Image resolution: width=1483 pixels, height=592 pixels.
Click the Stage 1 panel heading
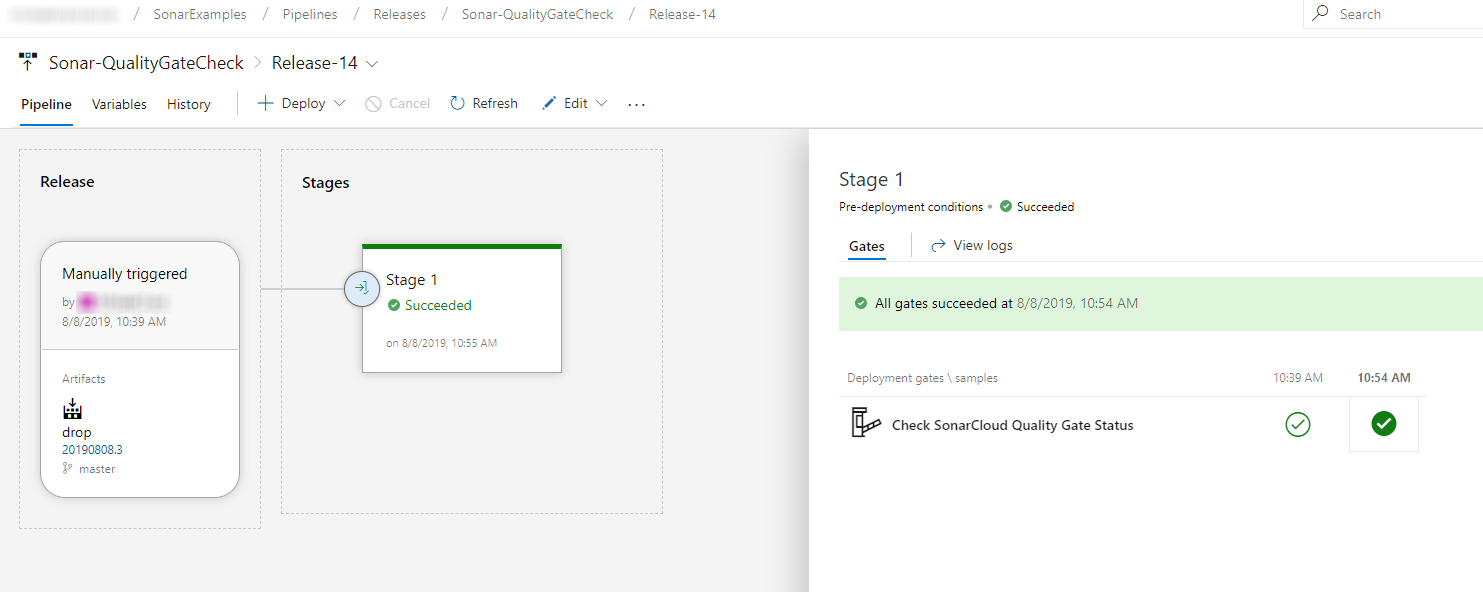coord(871,180)
